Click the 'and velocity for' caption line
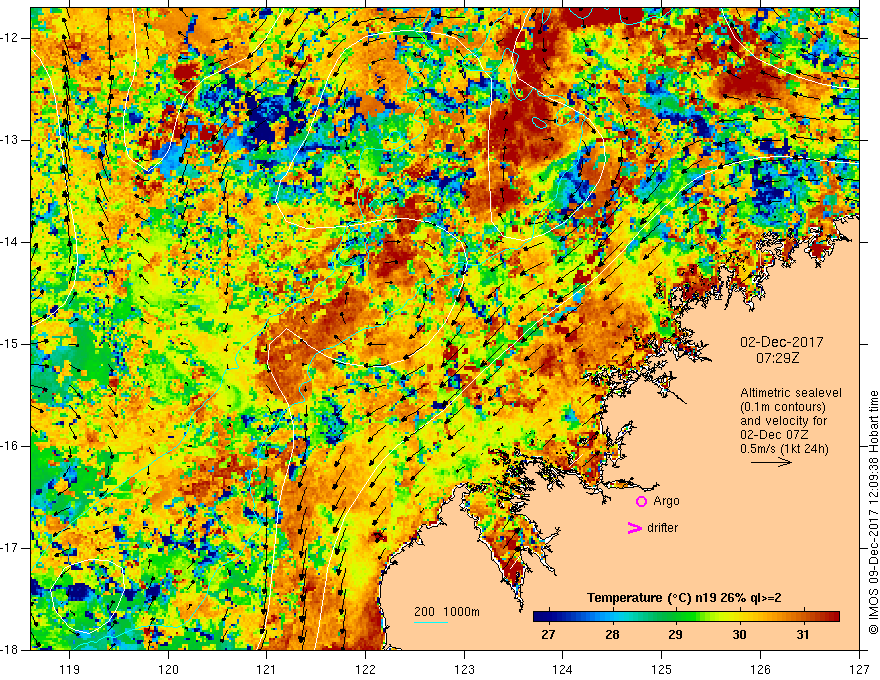The height and width of the screenshot is (680, 880). 783,421
